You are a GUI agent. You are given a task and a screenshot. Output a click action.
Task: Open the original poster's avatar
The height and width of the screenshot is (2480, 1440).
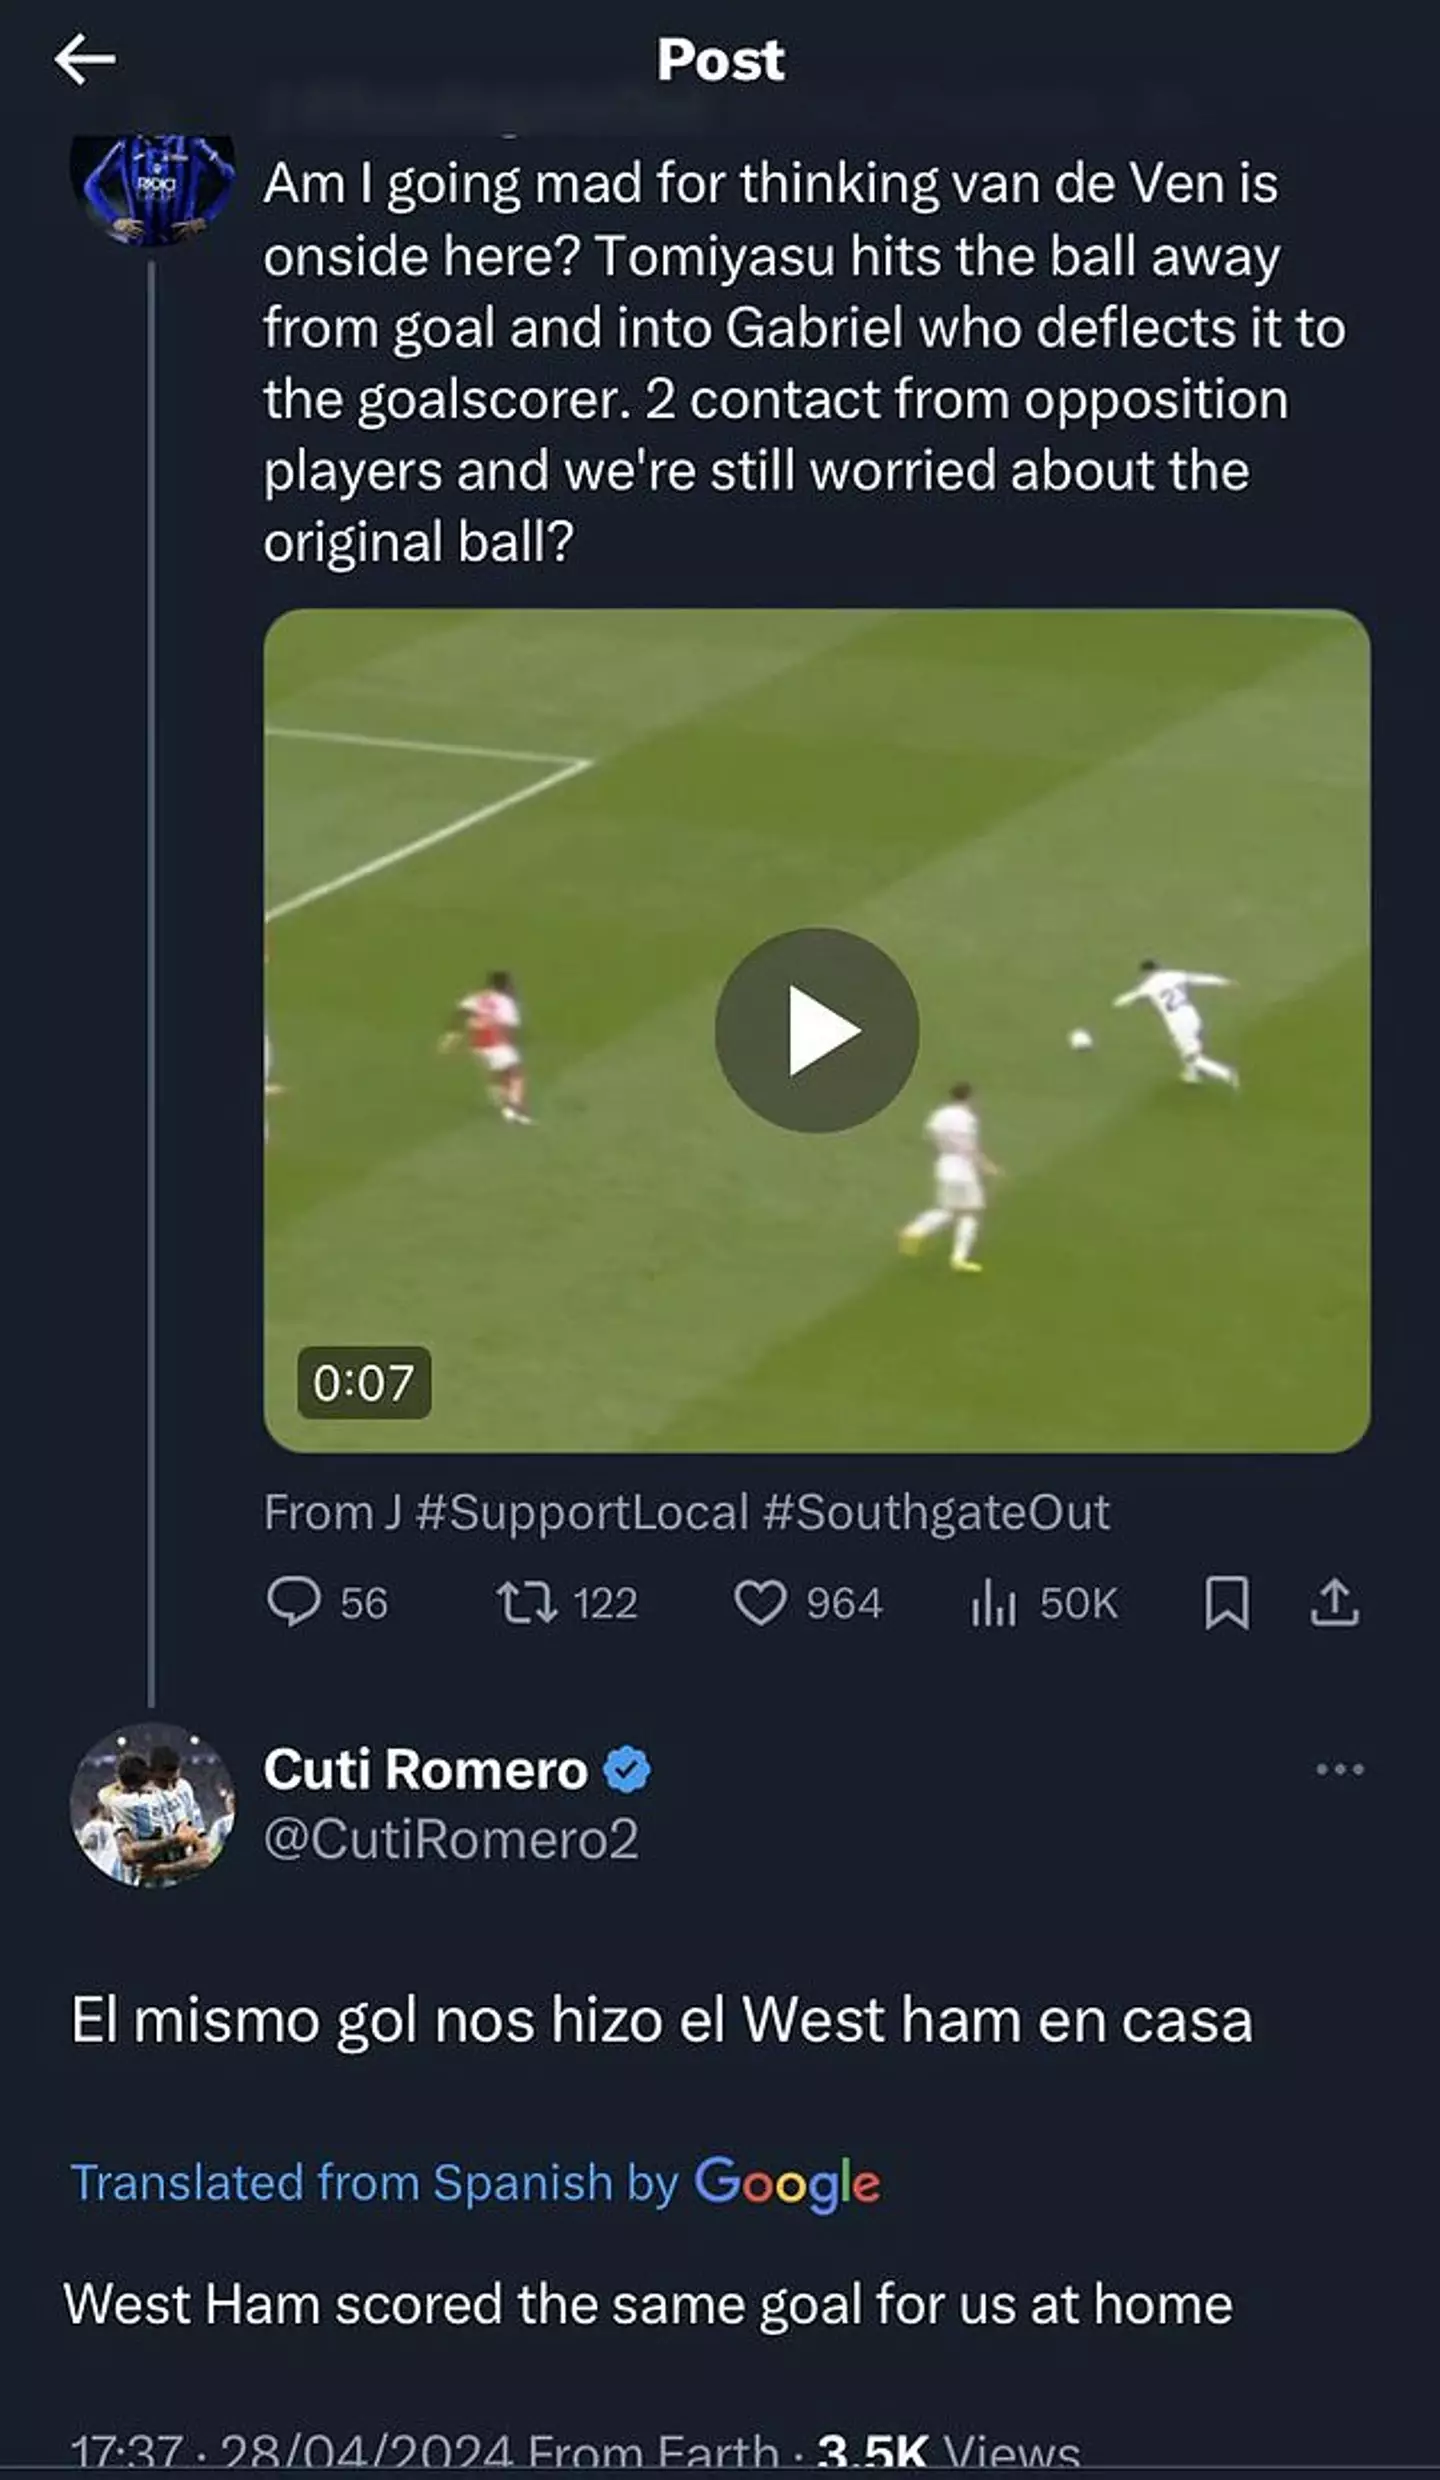(153, 188)
